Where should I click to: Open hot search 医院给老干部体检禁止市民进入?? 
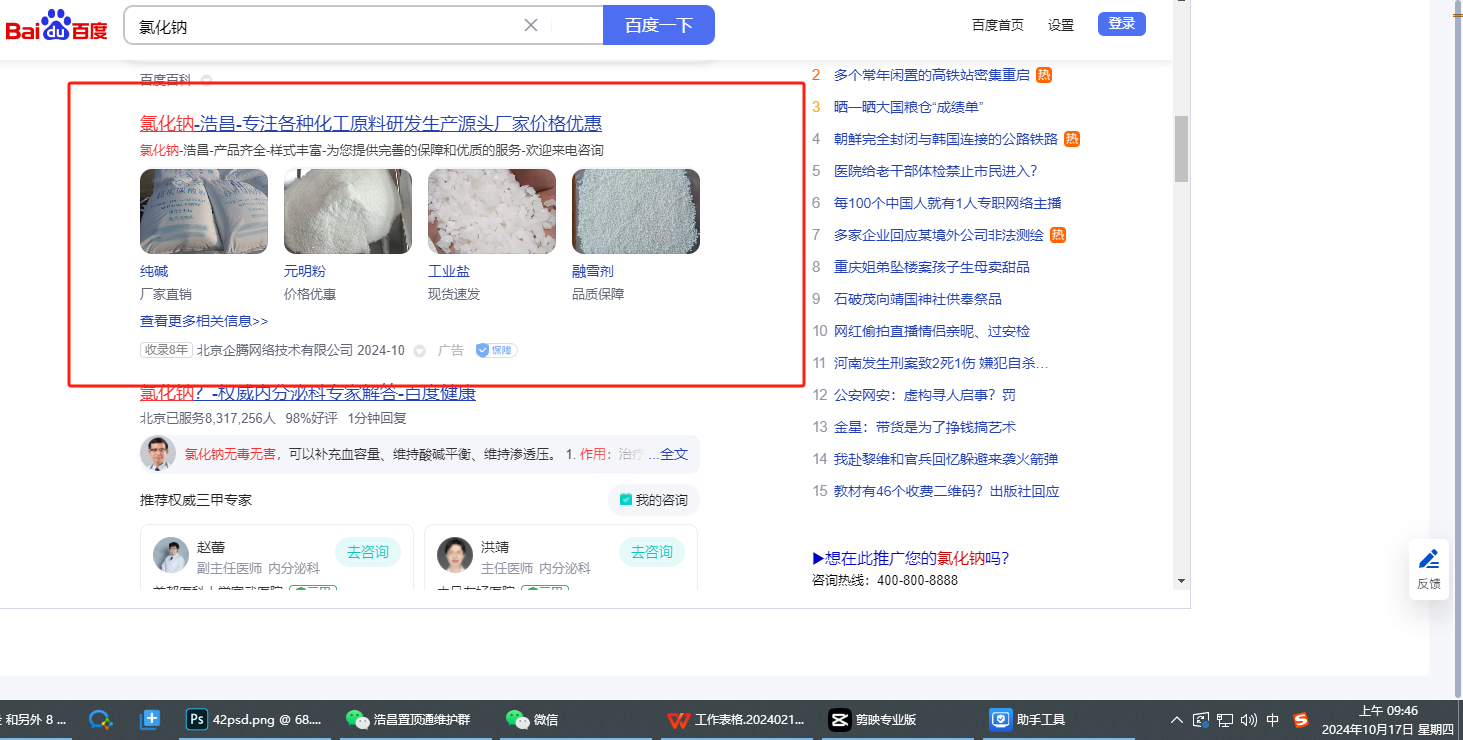[936, 171]
